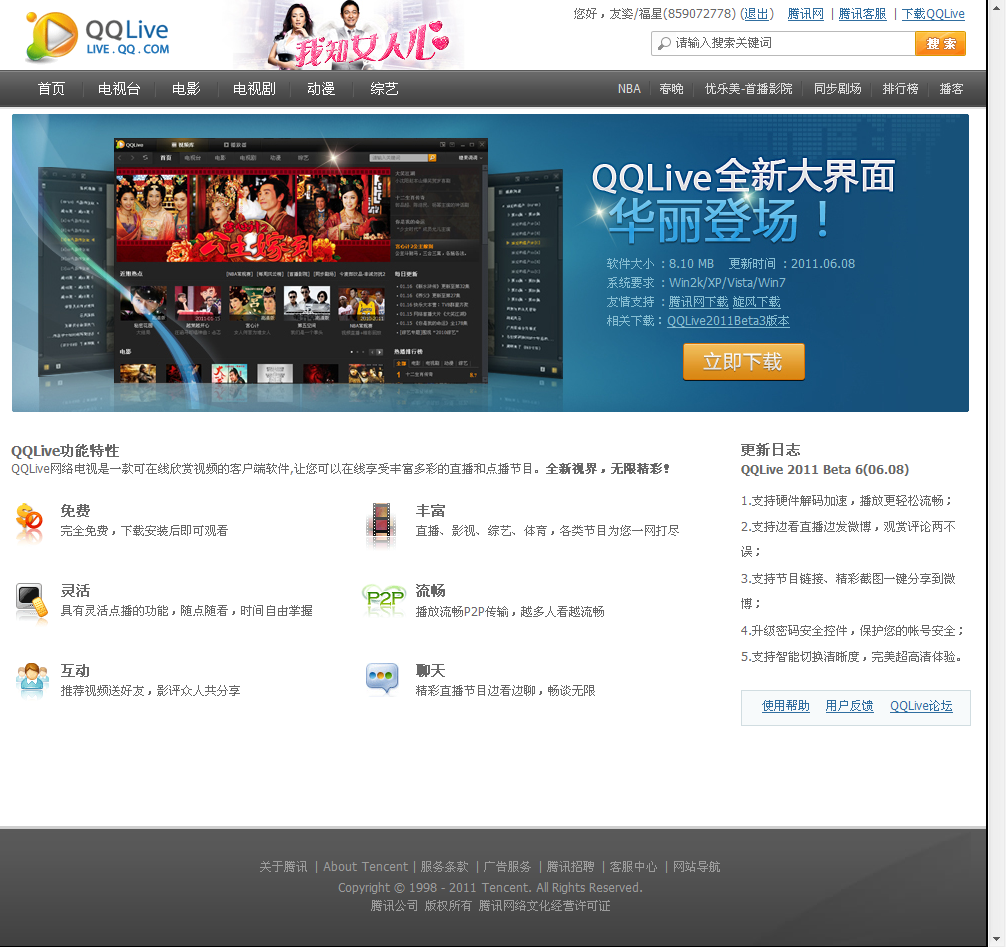Click the 我知女人心 banner image
Viewport: 1007px width, 947px height.
(350, 35)
